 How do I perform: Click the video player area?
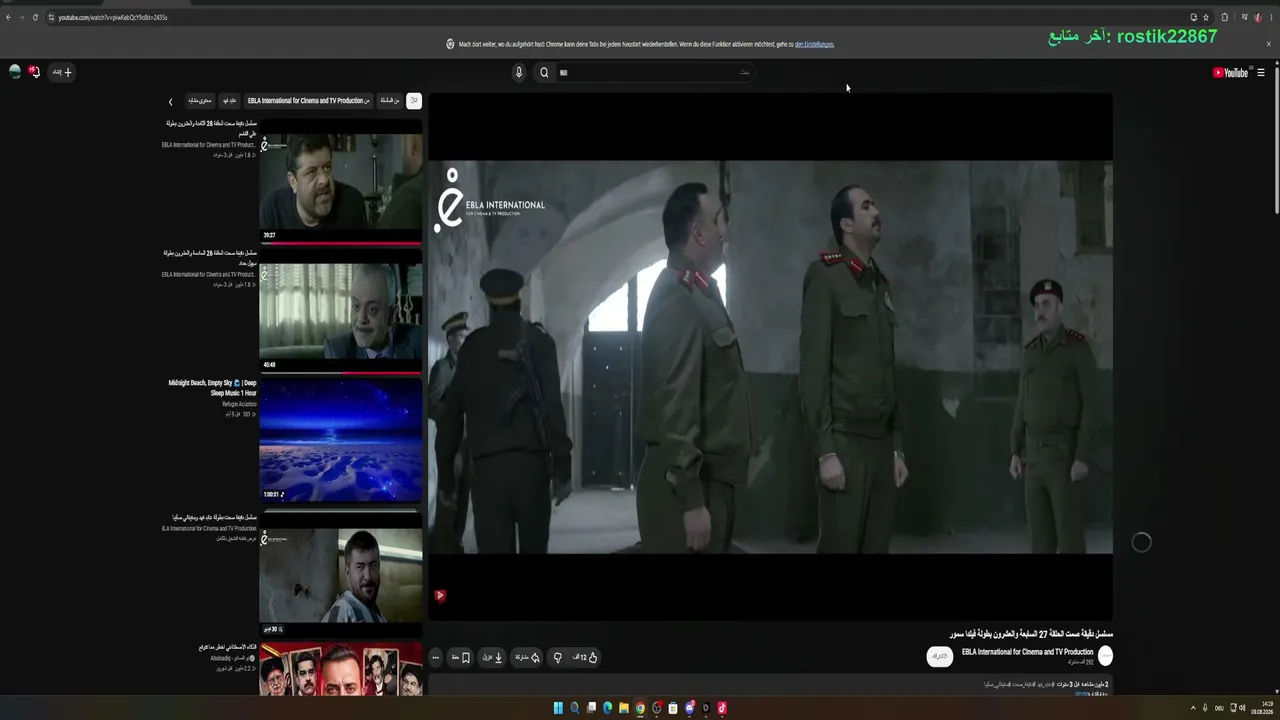[x=770, y=357]
